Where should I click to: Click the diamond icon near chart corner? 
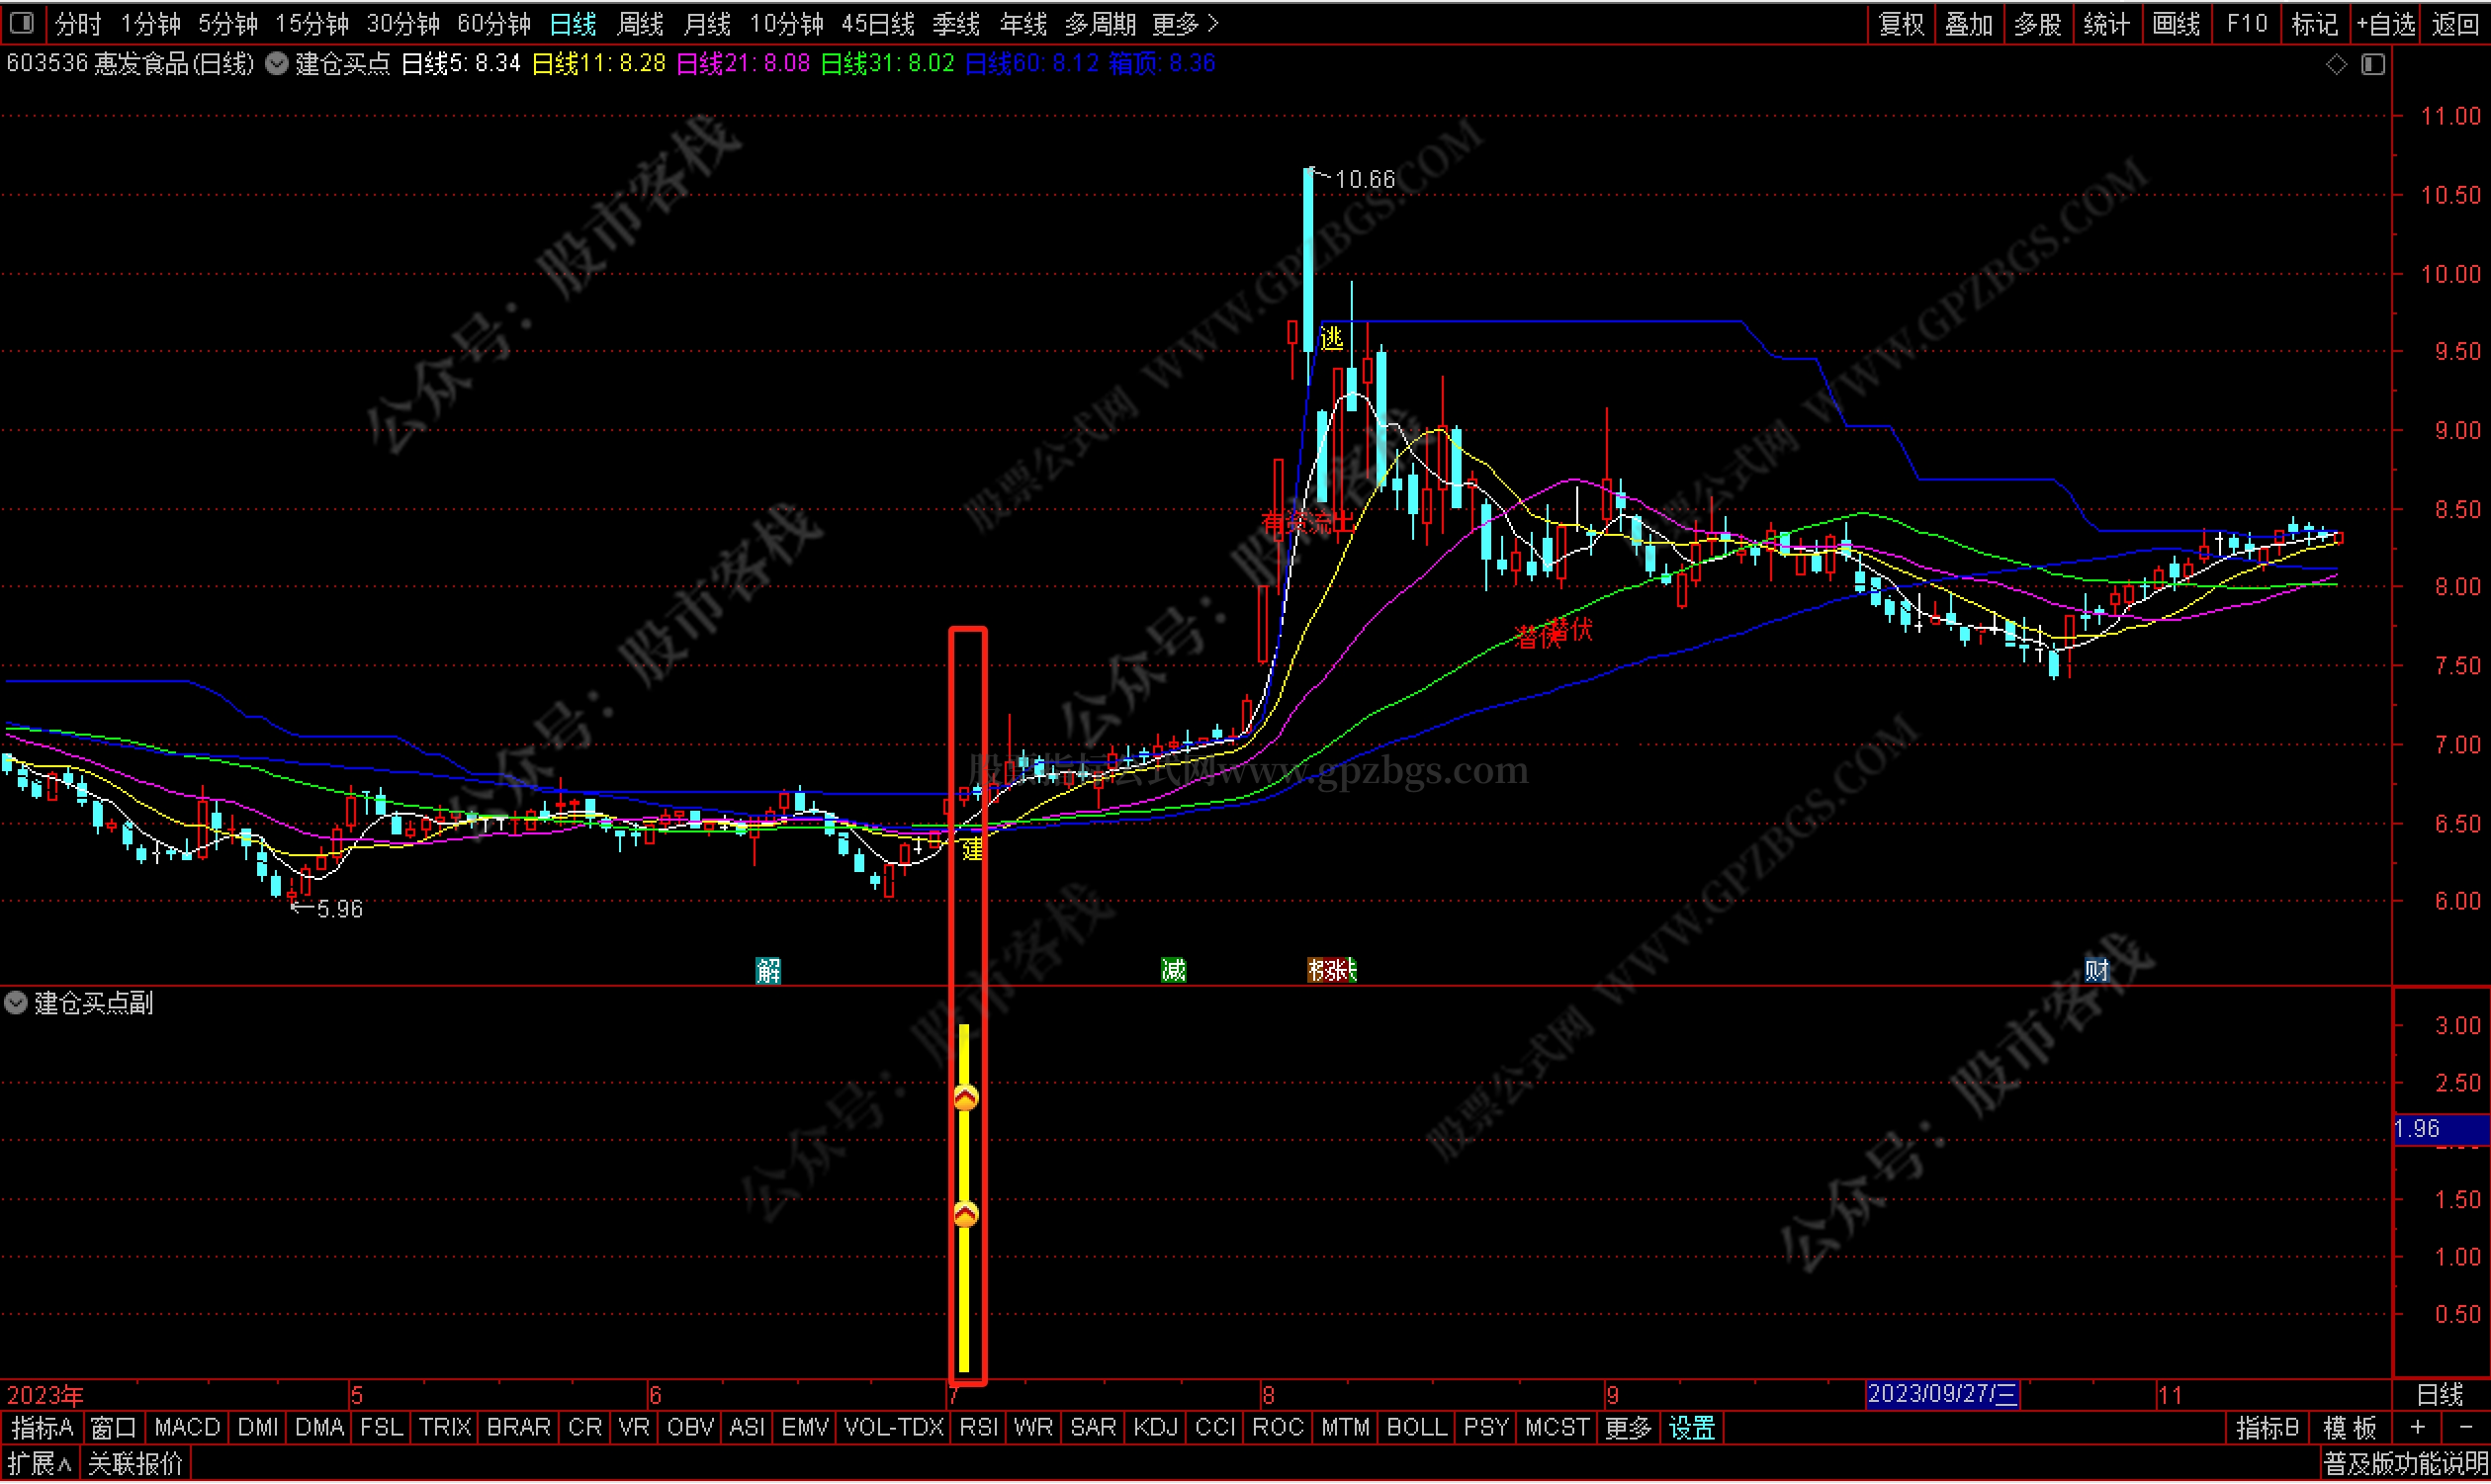click(2335, 65)
